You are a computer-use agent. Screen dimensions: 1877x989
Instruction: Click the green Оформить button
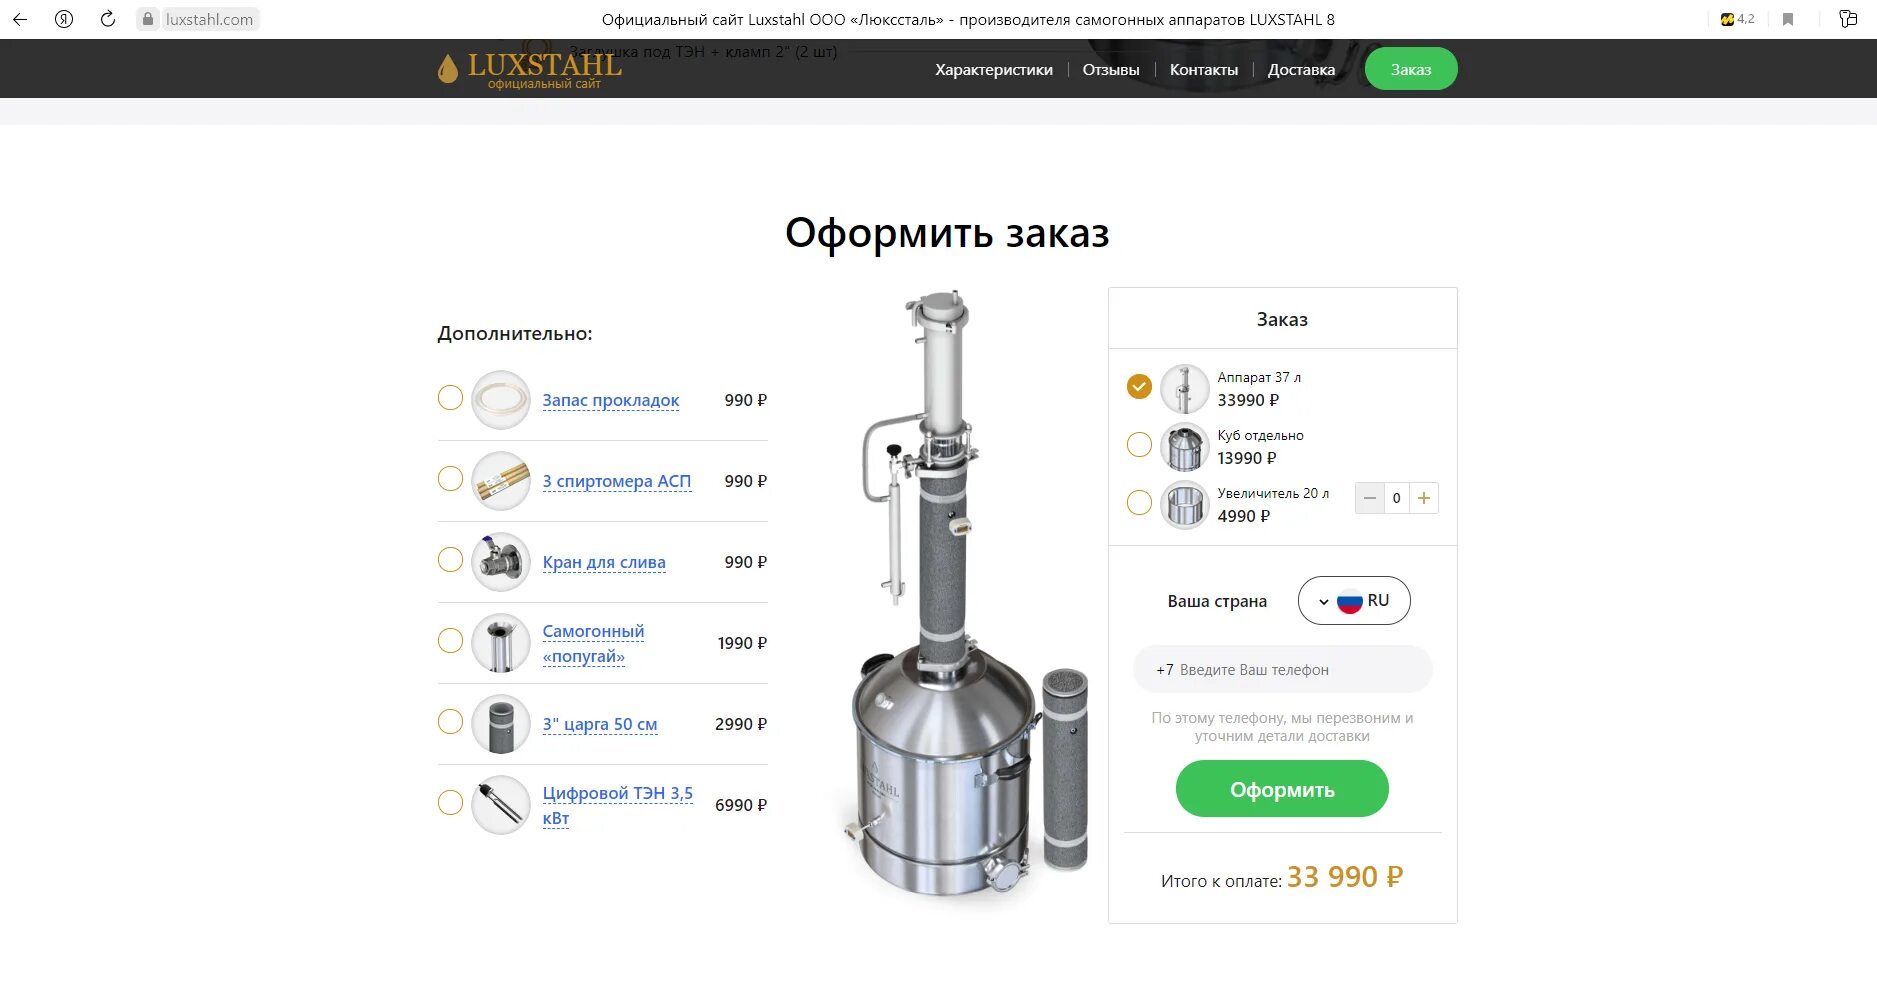1282,789
